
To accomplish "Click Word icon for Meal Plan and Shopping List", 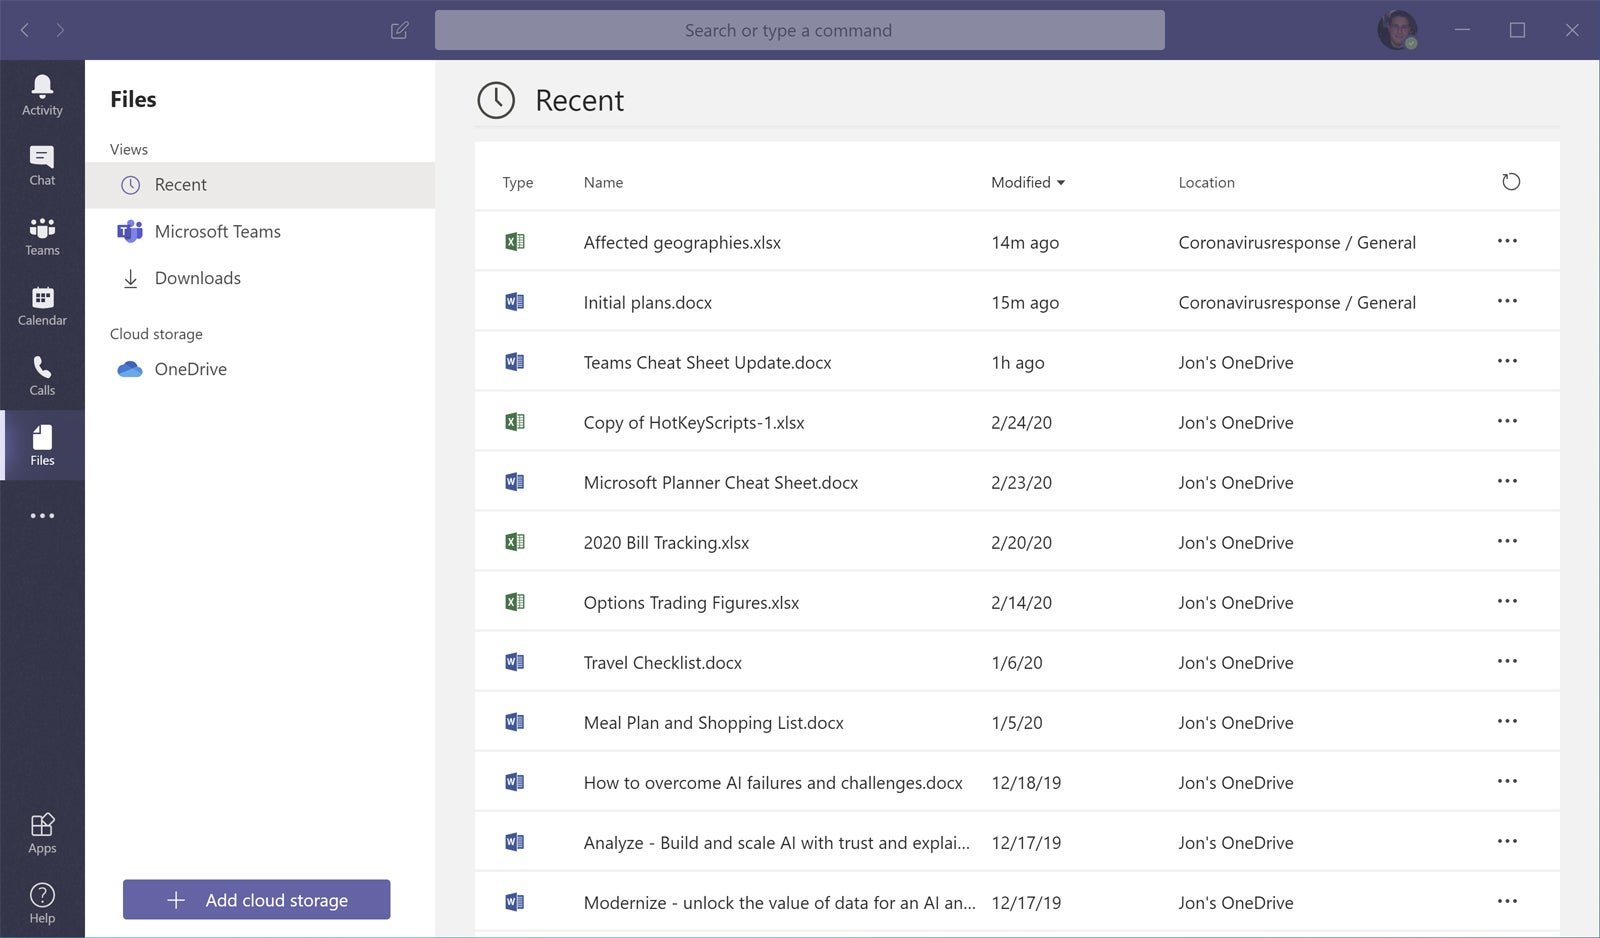I will coord(515,722).
